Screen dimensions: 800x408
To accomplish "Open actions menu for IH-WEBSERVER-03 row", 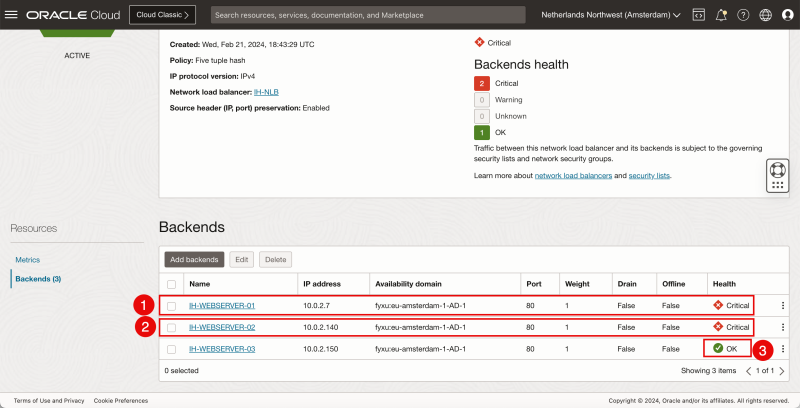I will pyautogui.click(x=783, y=349).
